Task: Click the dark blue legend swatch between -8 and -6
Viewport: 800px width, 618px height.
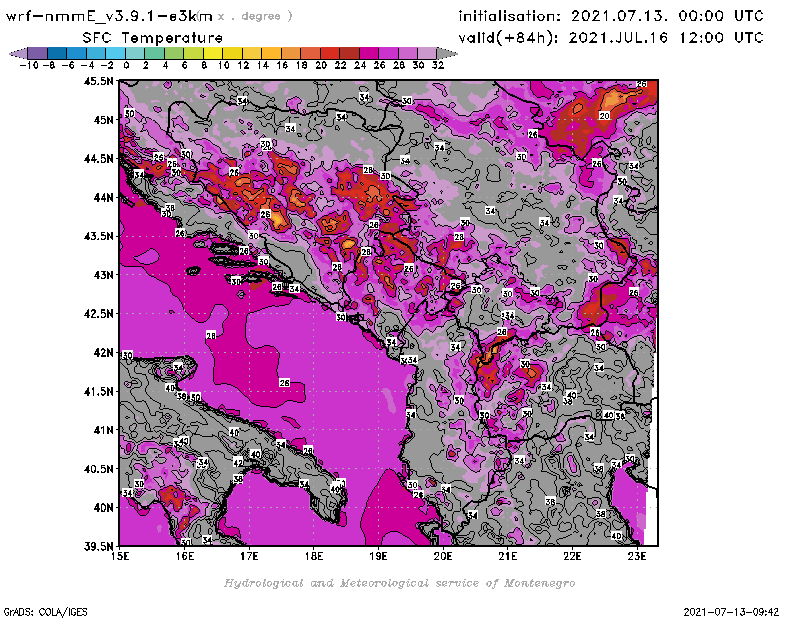Action: [57, 54]
